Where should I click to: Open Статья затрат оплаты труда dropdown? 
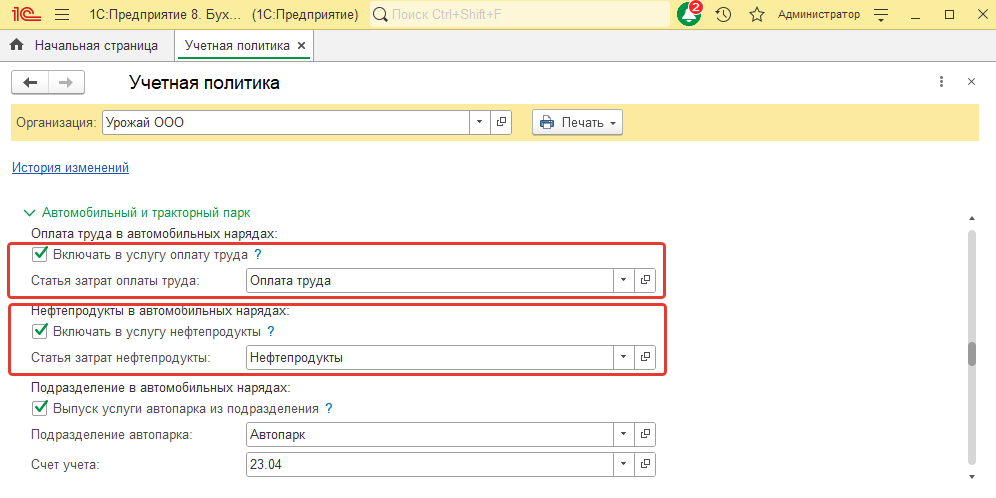[x=624, y=281]
